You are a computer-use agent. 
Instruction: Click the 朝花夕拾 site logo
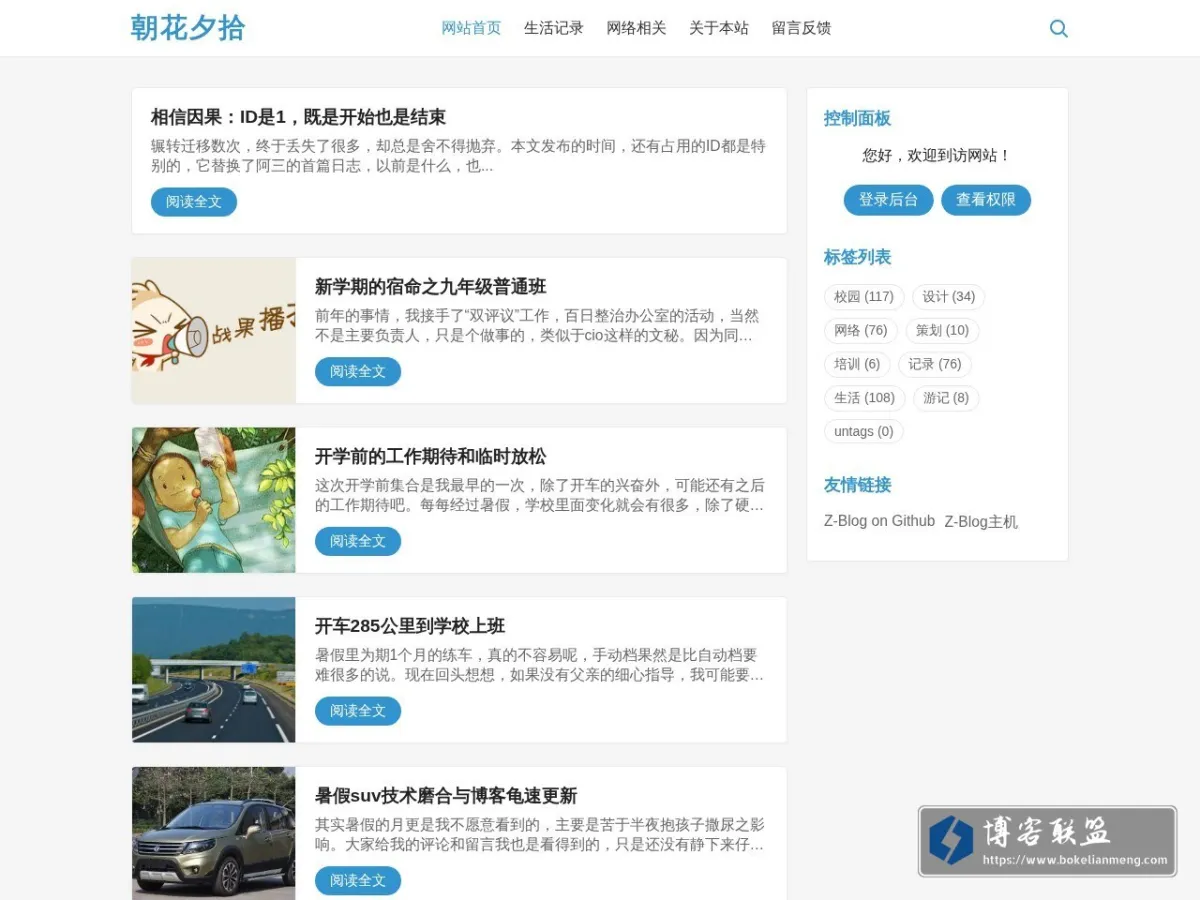pyautogui.click(x=188, y=28)
